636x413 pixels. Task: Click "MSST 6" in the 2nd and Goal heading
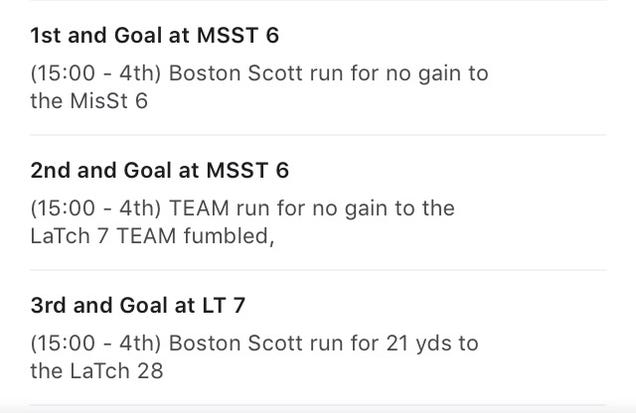point(247,170)
